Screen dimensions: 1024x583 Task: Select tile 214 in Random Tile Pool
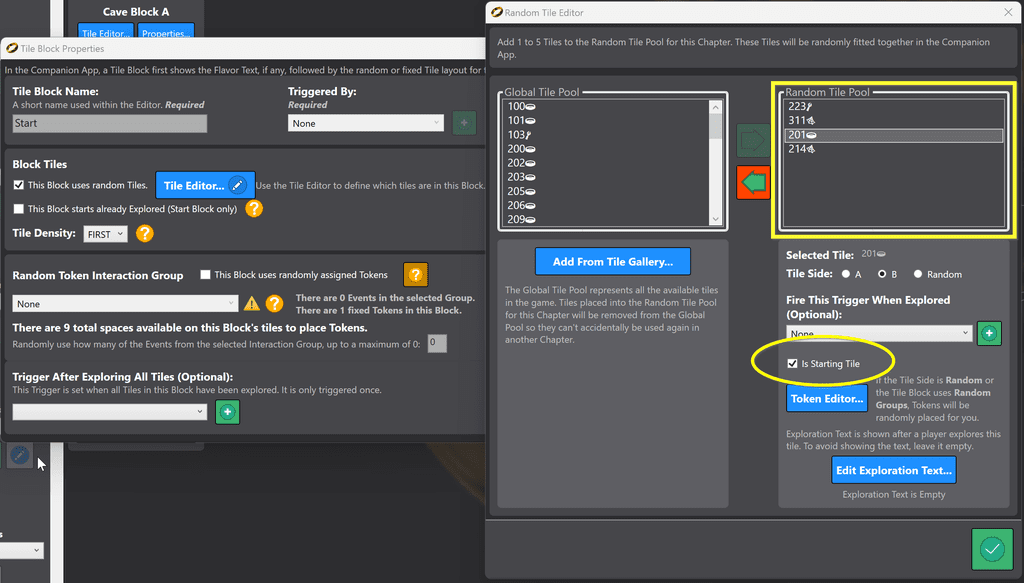tap(893, 149)
